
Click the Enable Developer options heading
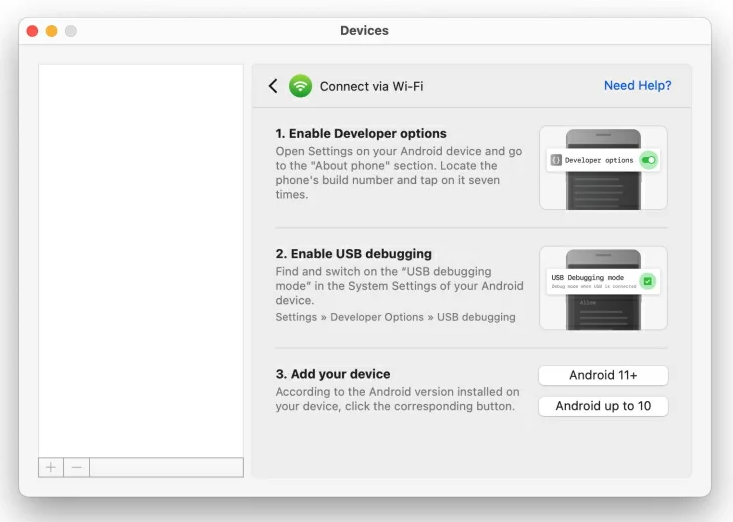[361, 133]
